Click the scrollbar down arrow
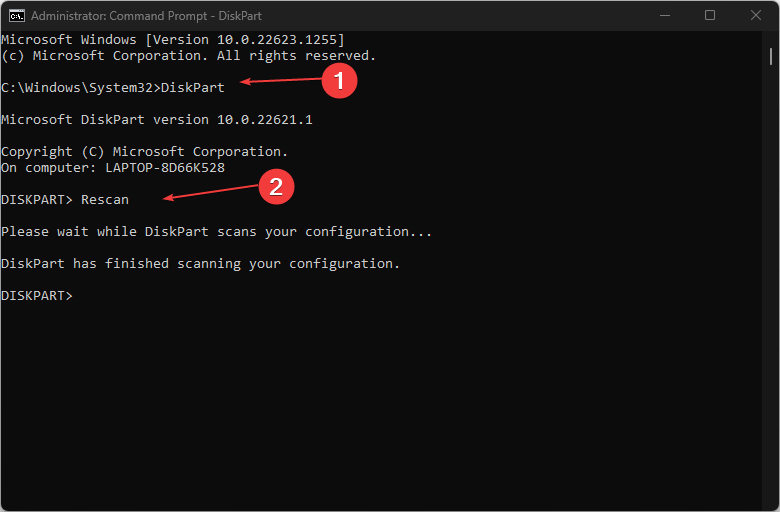 pos(772,503)
